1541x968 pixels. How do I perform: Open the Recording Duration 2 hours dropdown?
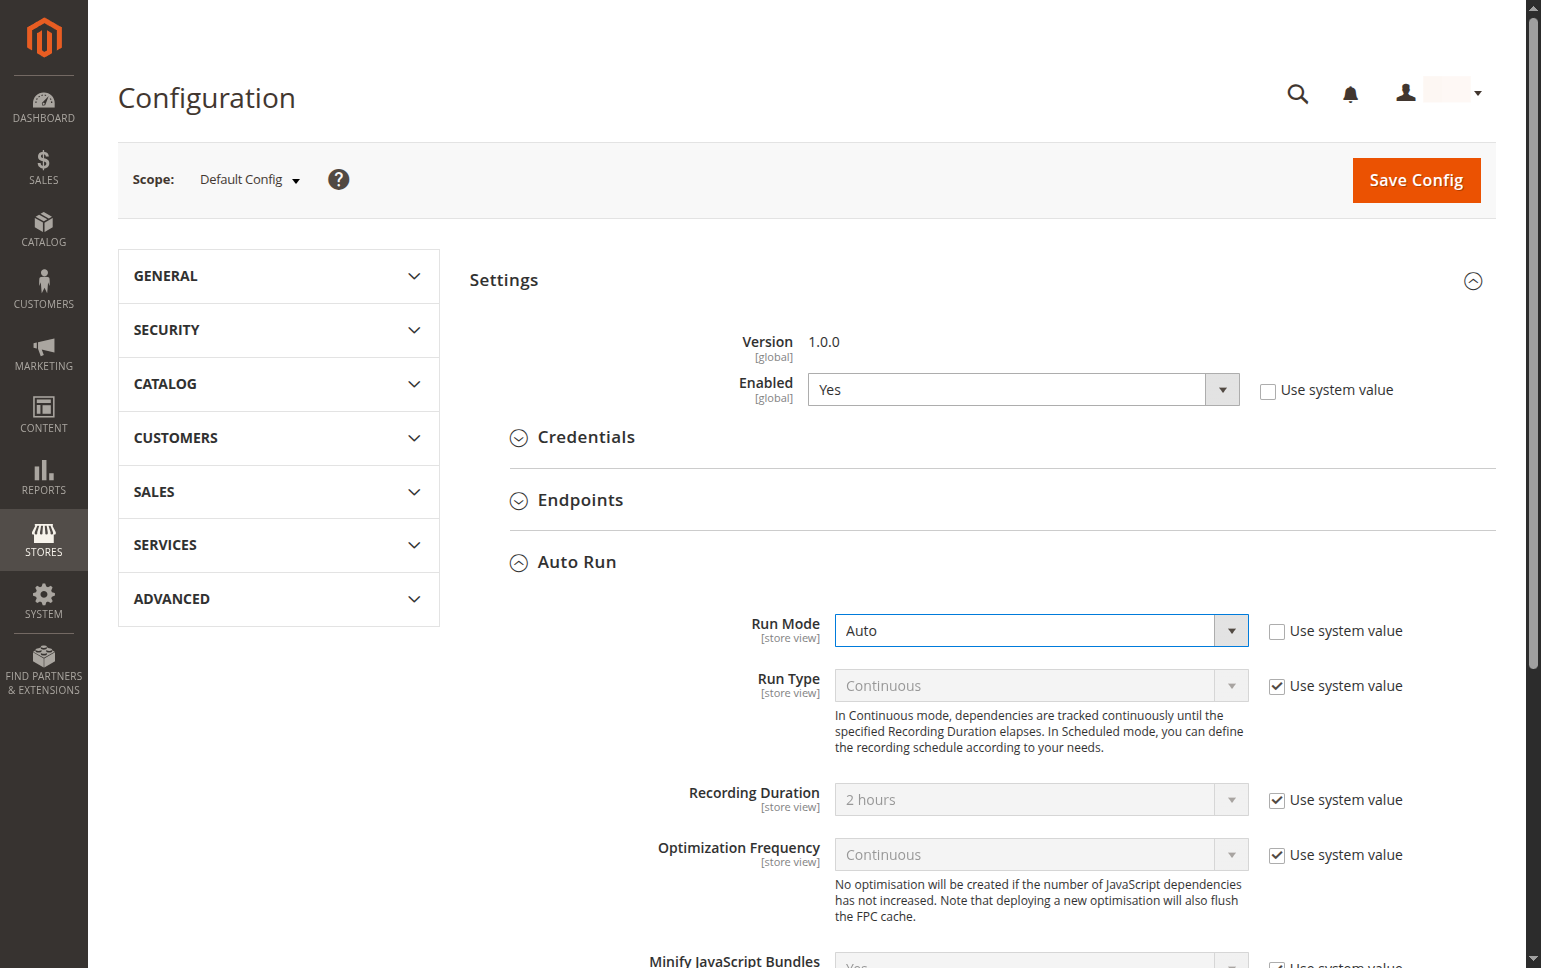point(1042,800)
